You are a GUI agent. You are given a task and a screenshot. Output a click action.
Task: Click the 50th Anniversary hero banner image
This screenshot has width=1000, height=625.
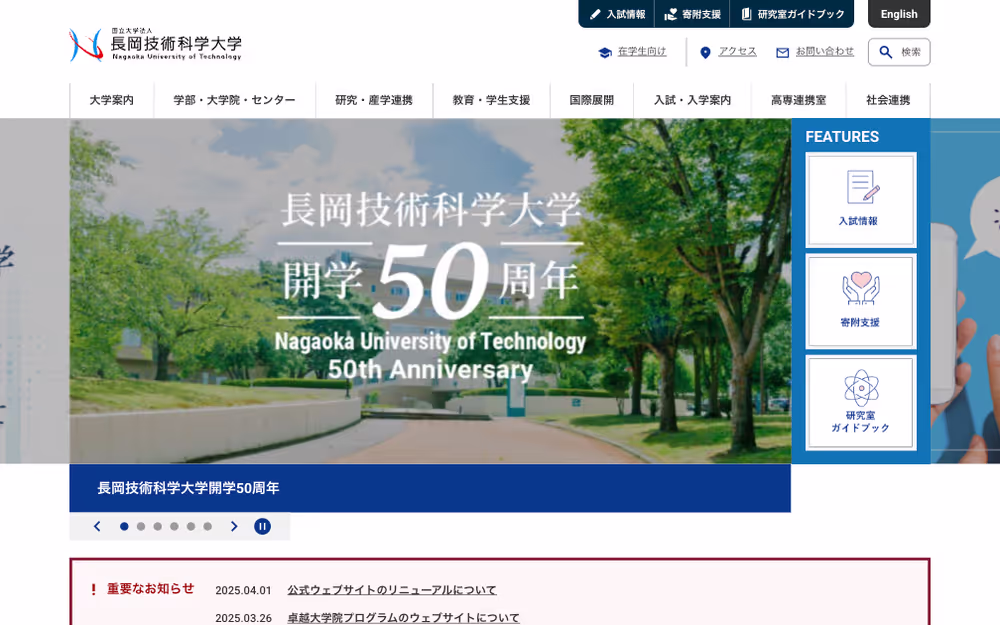430,291
